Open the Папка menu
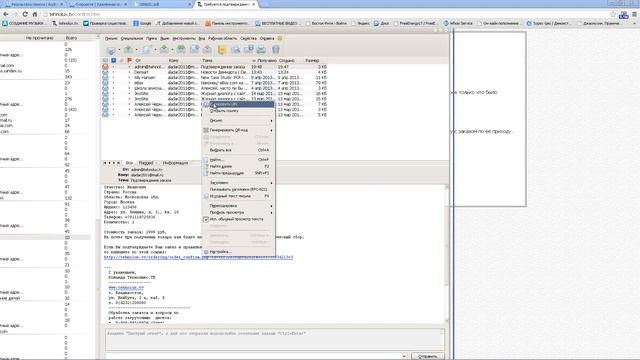This screenshot has width=640, height=360. point(151,38)
